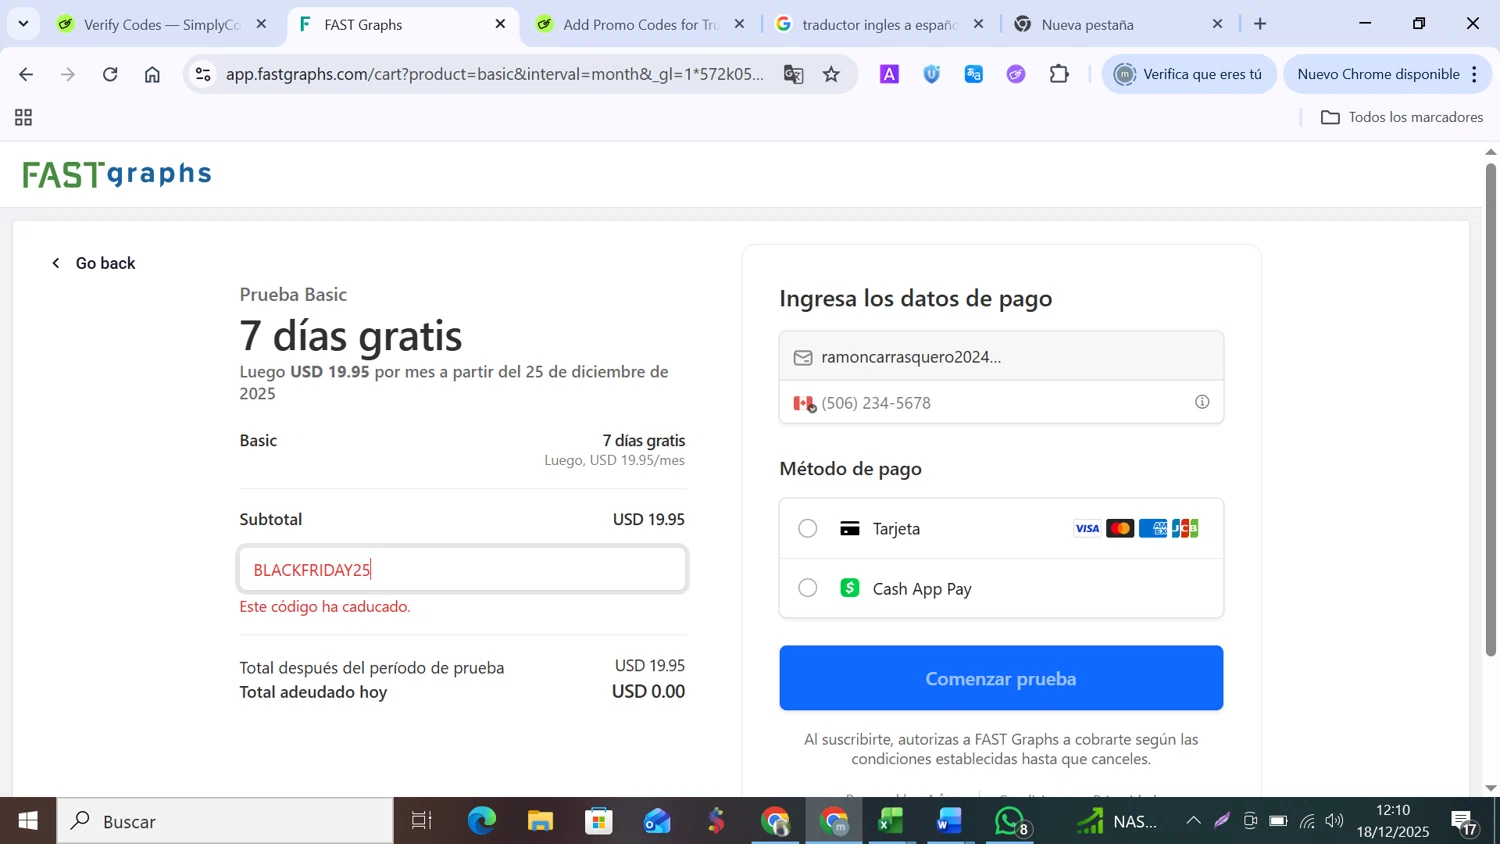Switch to Add Promo Codes tab
The width and height of the screenshot is (1500, 844).
tap(640, 24)
